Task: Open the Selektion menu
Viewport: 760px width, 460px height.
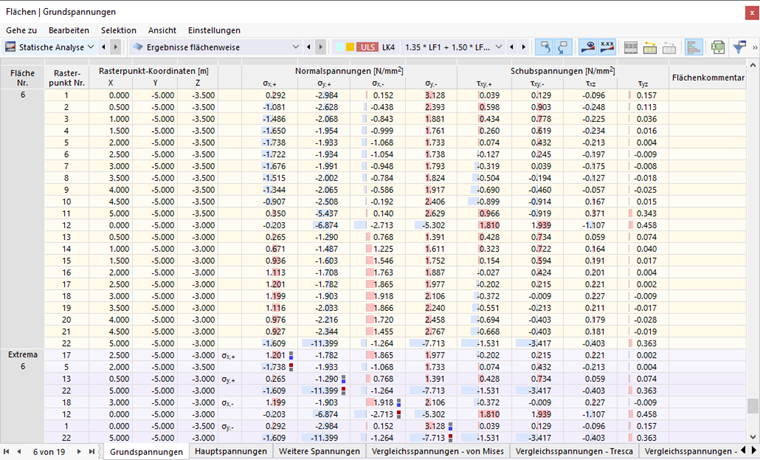Action: pos(120,30)
